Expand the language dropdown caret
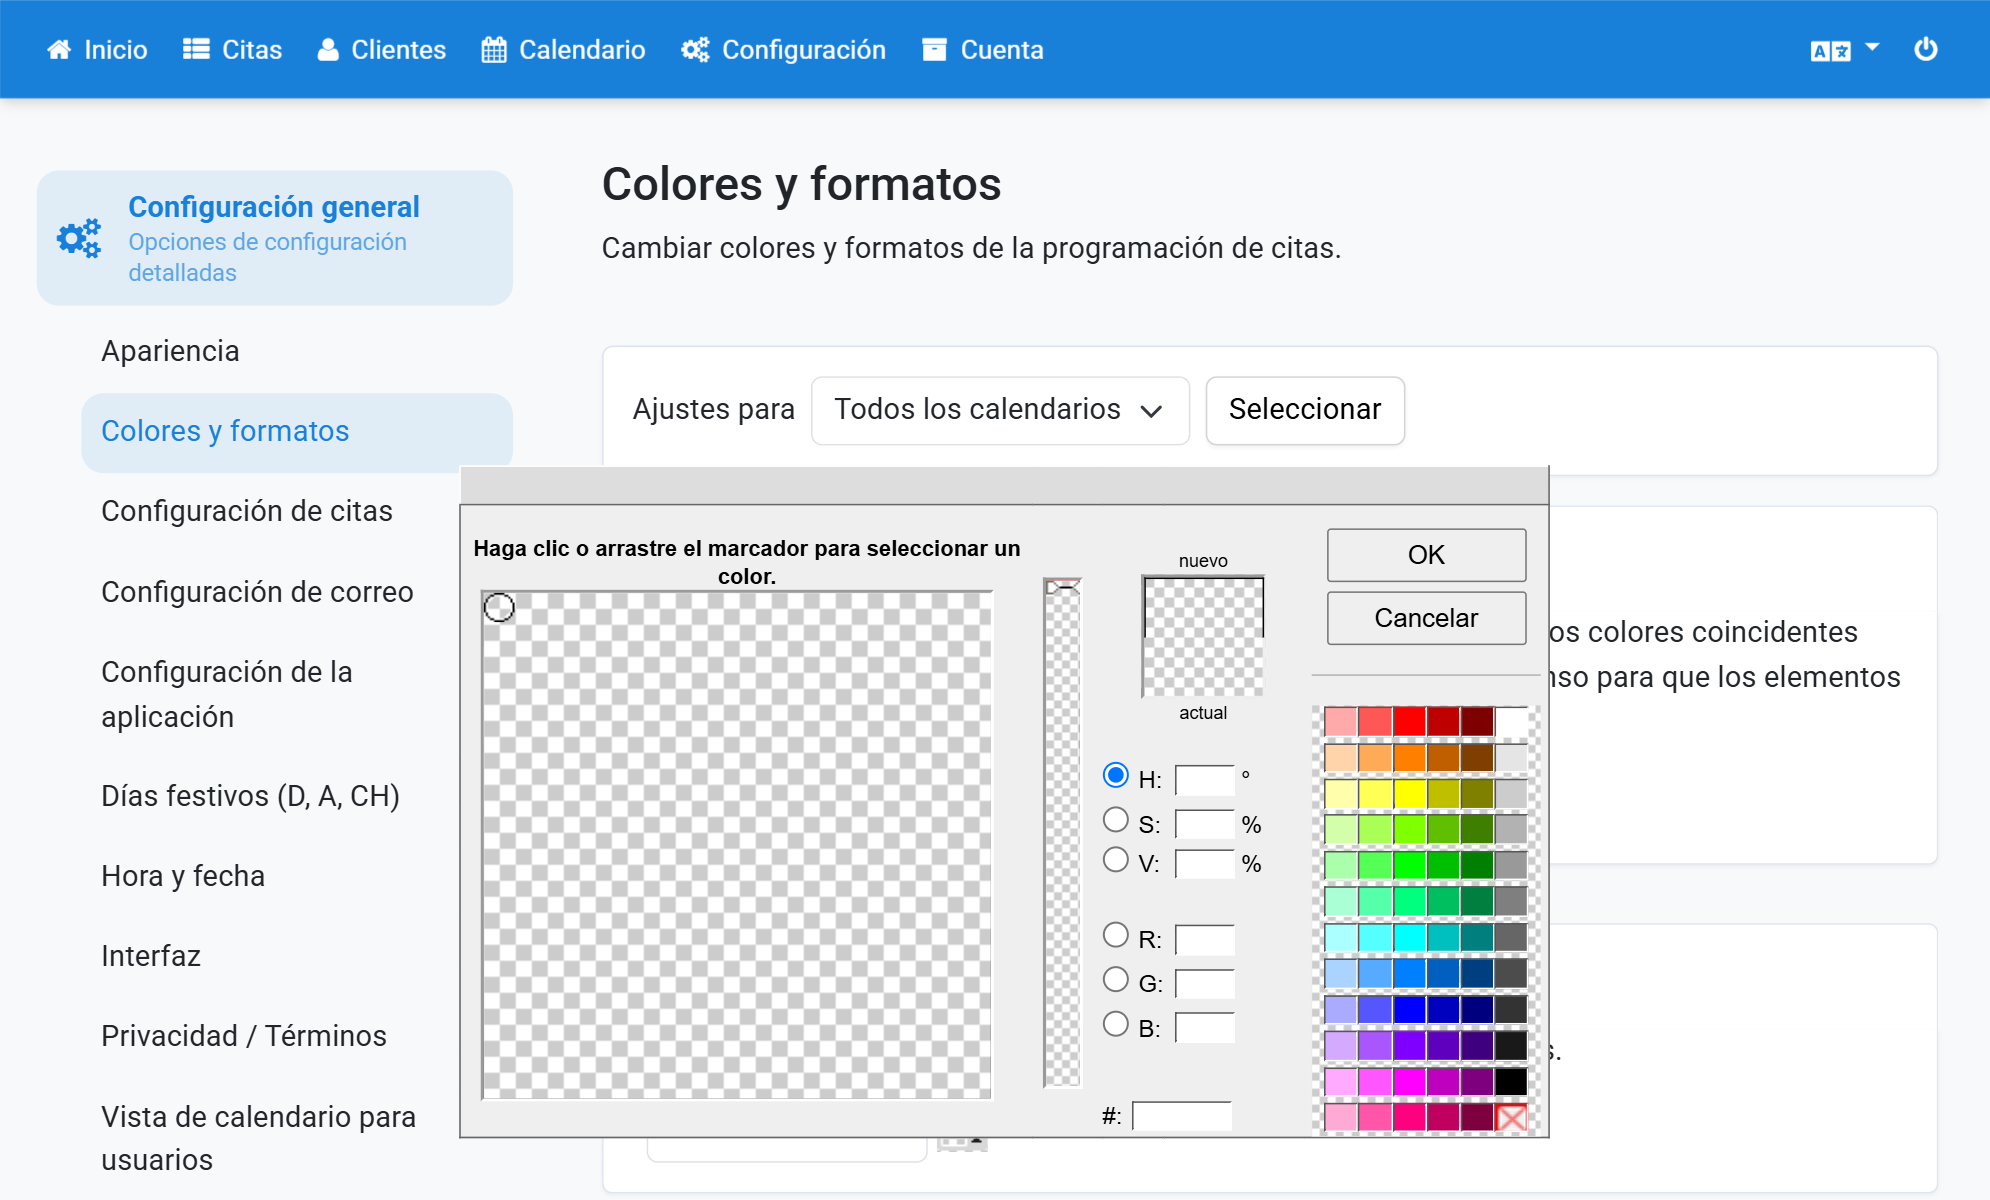Image resolution: width=1990 pixels, height=1200 pixels. 1872,47
